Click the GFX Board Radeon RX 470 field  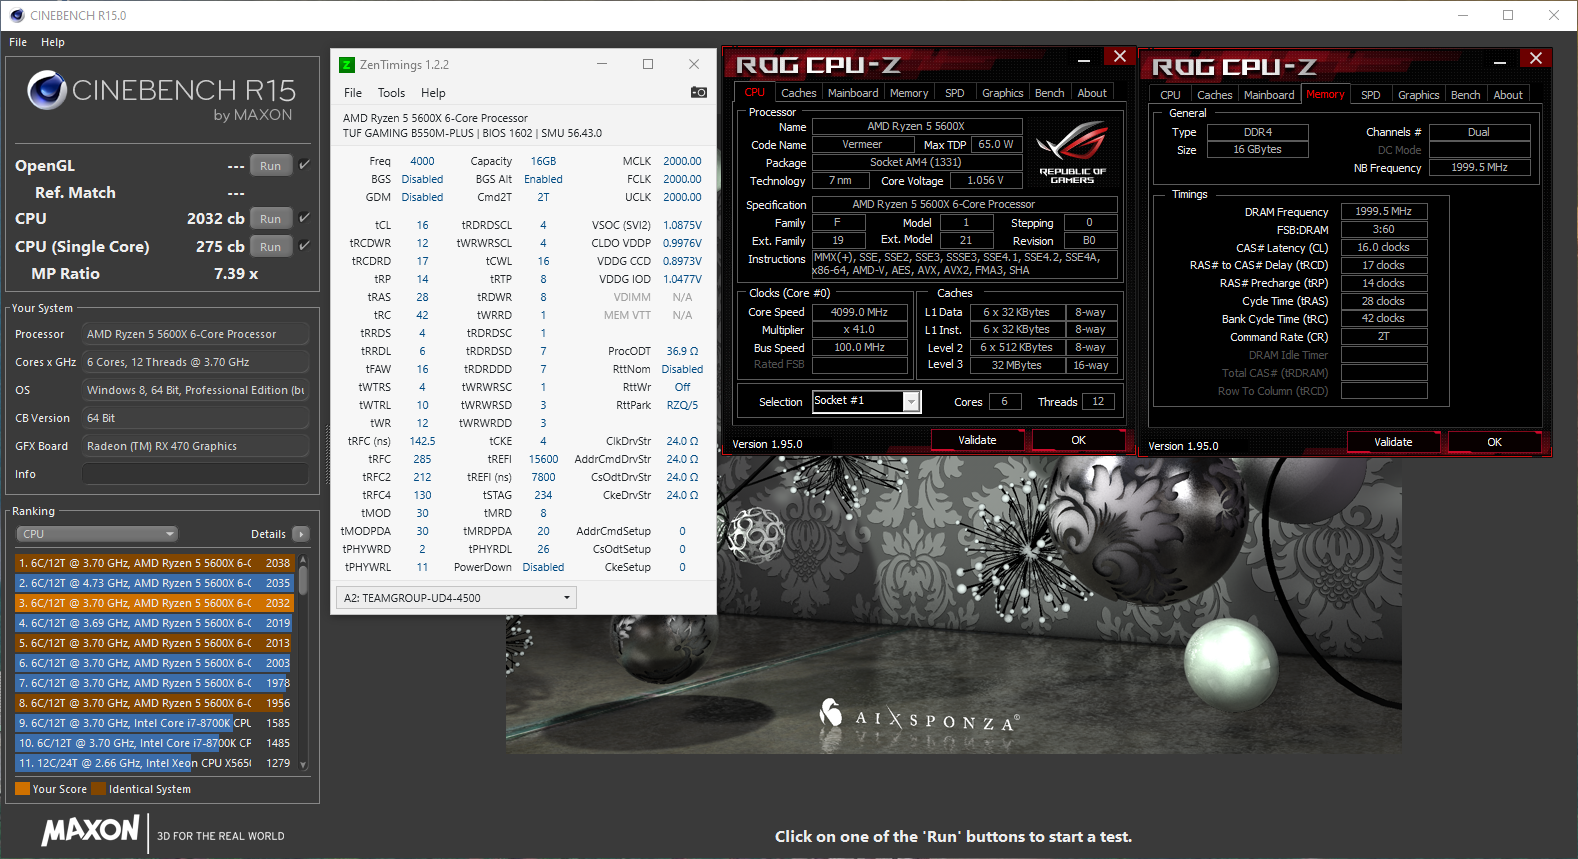pos(195,446)
